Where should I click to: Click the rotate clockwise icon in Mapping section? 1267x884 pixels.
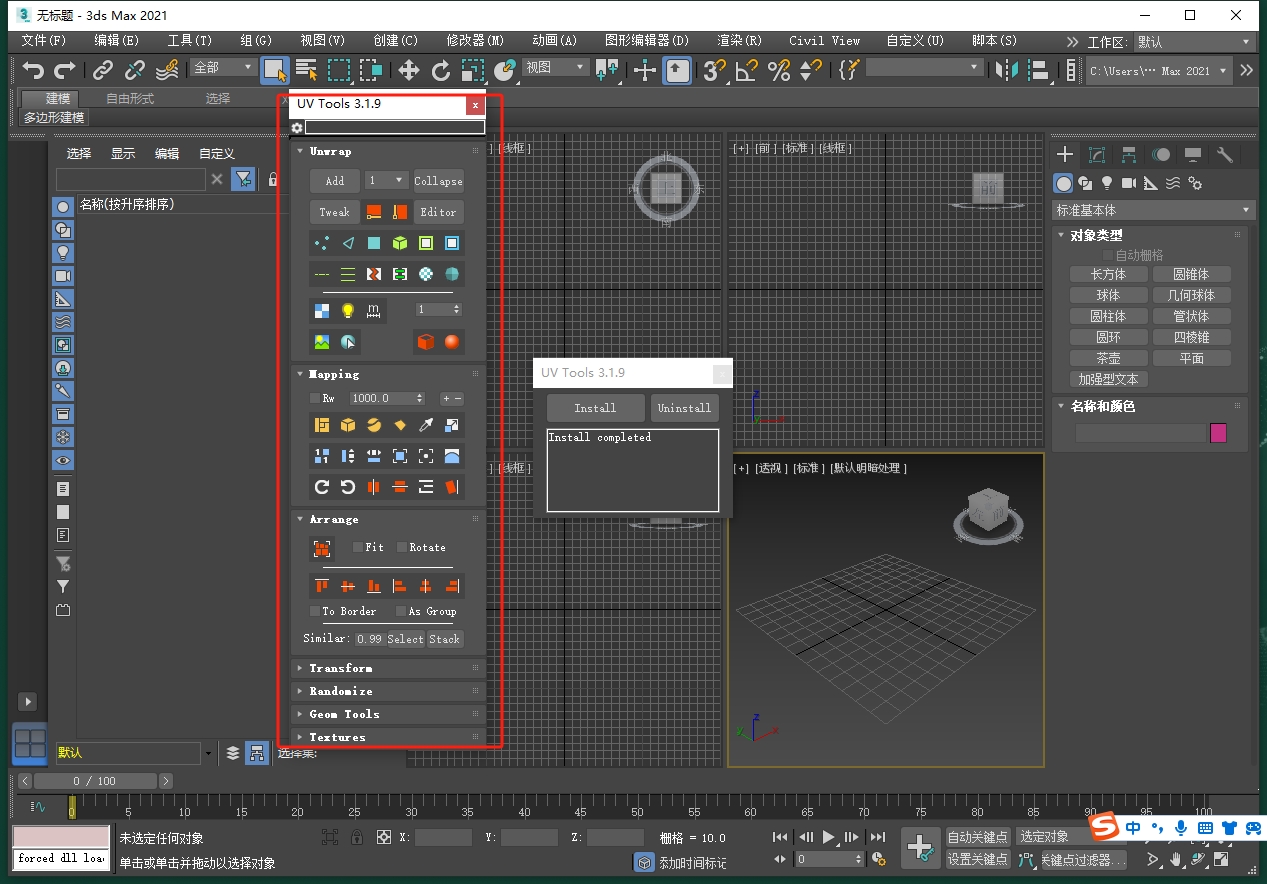322,486
